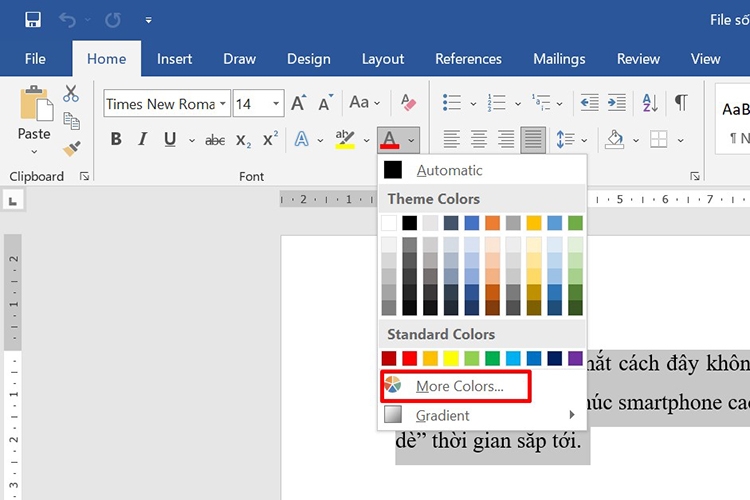
Task: Toggle Italic formatting
Action: click(x=142, y=139)
